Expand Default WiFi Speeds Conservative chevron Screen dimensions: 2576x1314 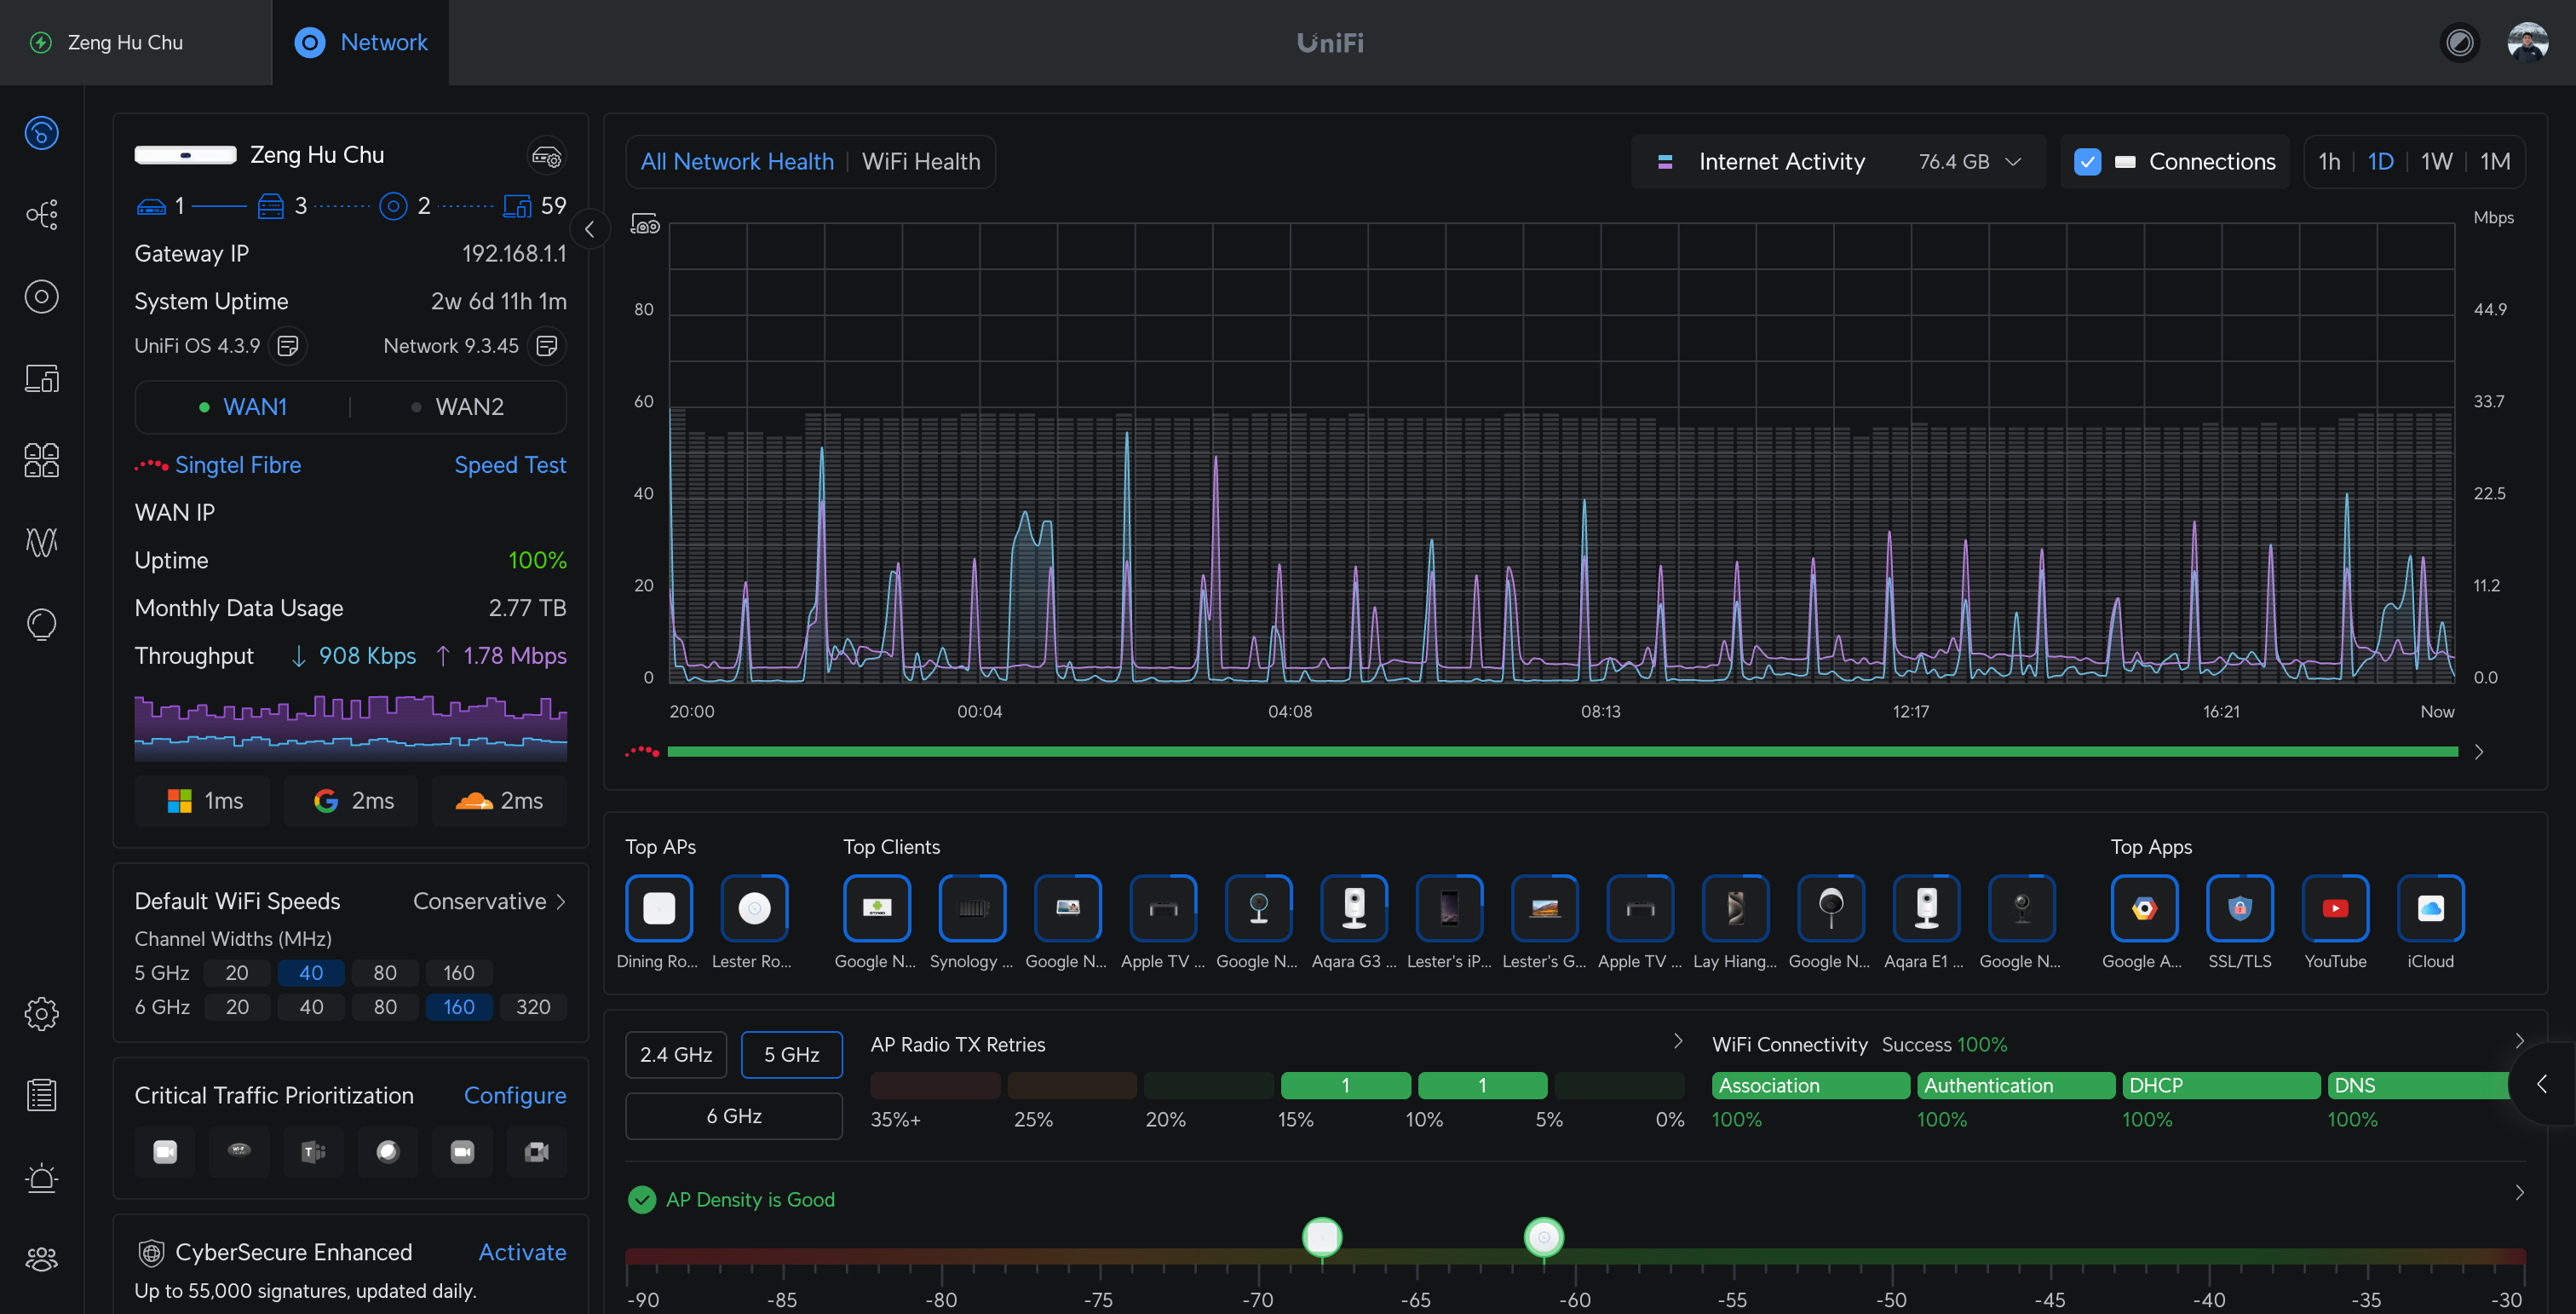coord(561,902)
